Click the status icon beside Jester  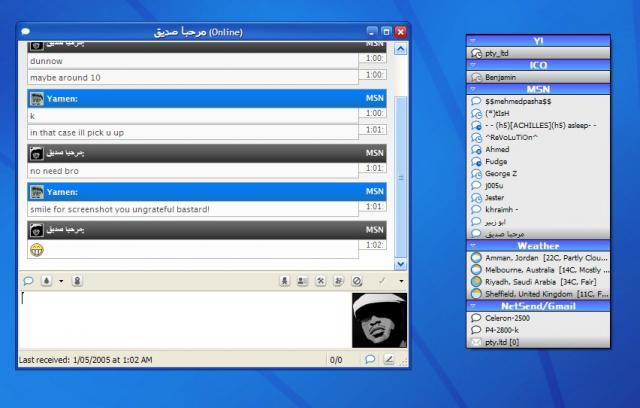(476, 198)
